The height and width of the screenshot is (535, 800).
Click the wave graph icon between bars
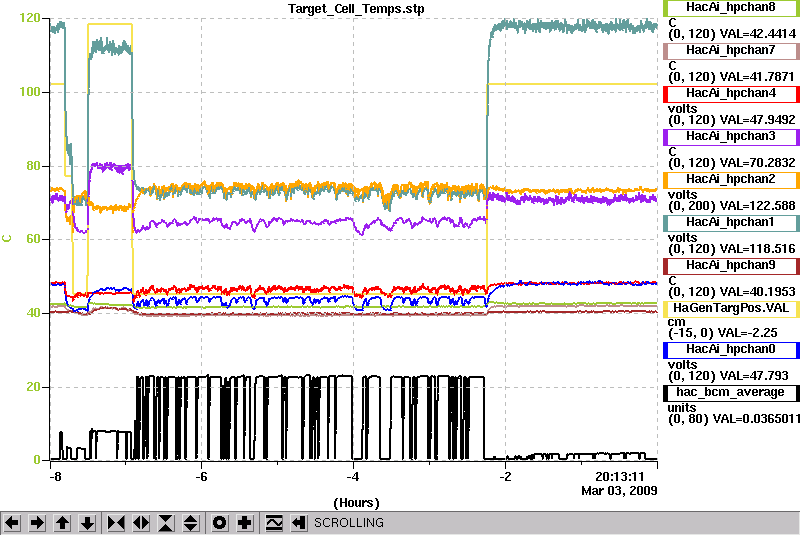coord(274,523)
